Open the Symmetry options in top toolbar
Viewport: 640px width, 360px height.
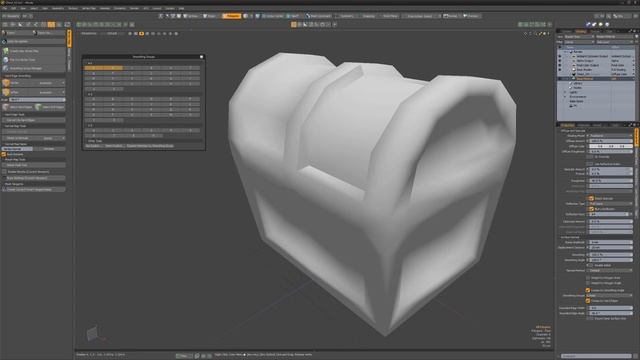(347, 16)
